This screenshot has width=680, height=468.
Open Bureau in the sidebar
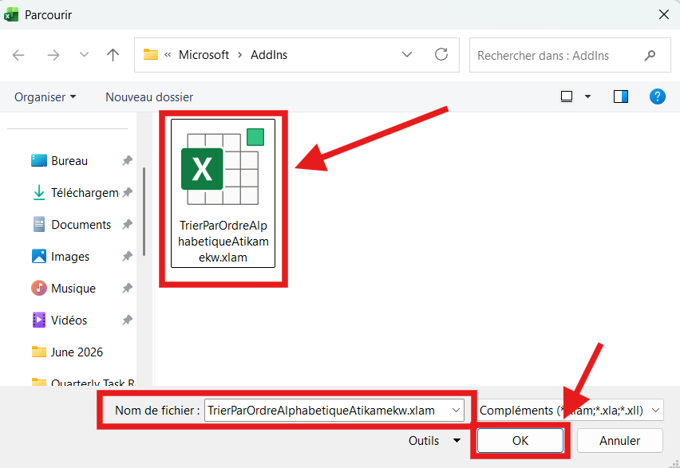tap(69, 161)
